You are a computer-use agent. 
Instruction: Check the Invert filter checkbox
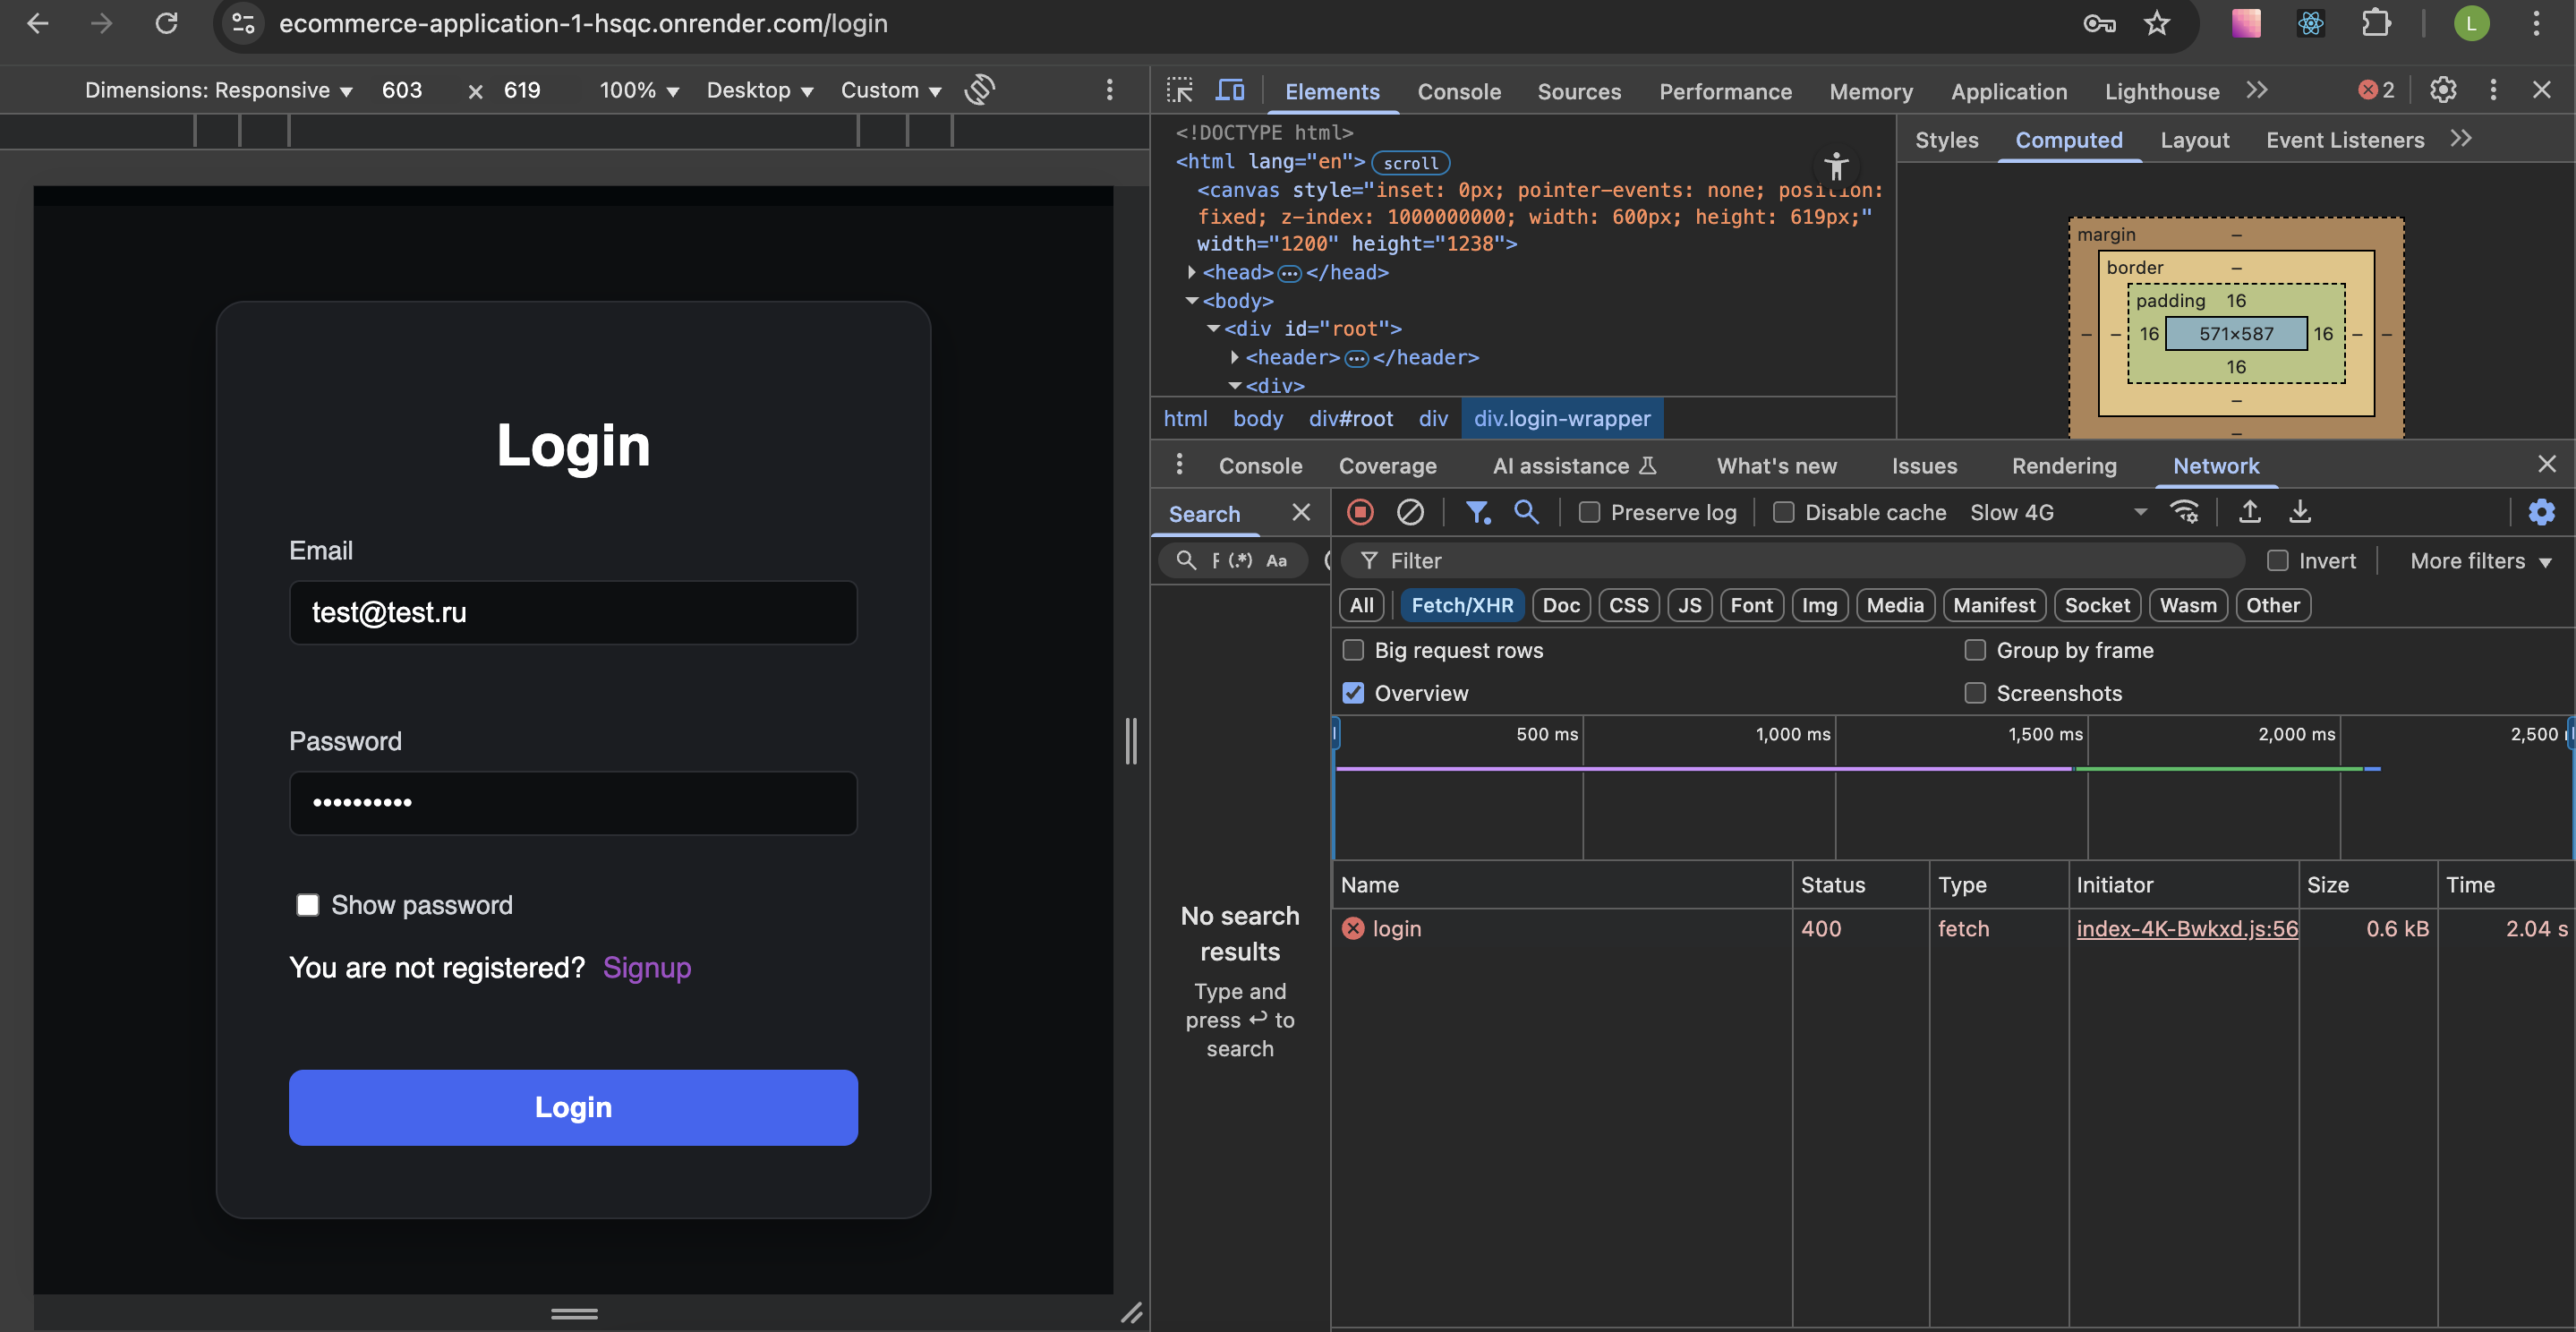click(x=2277, y=560)
